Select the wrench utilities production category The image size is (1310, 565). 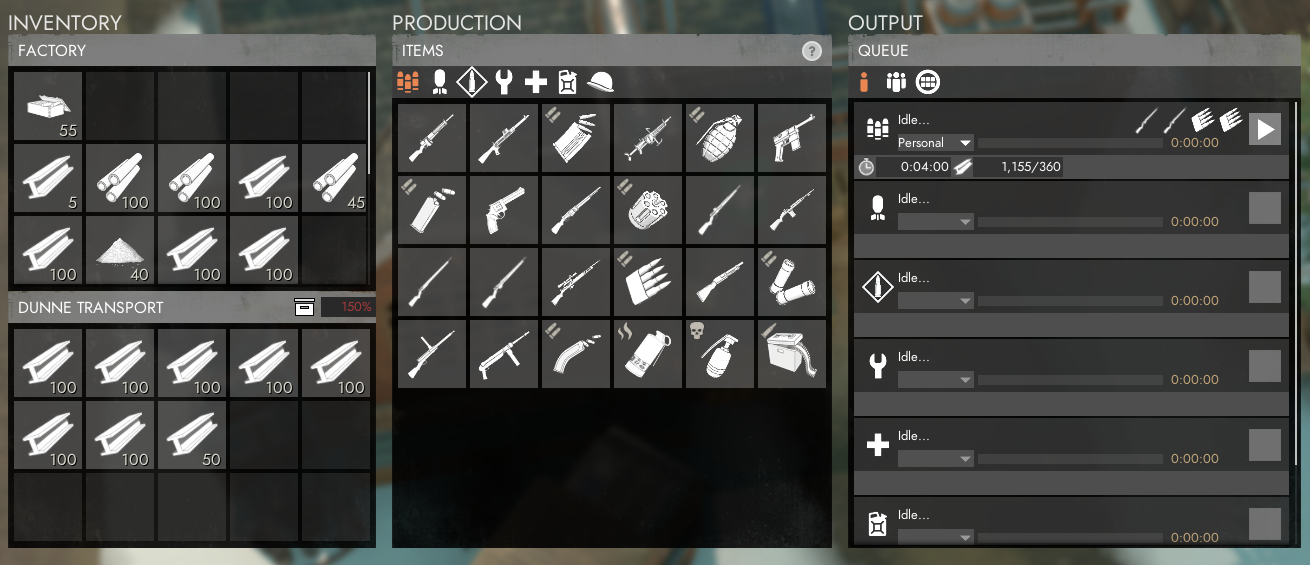tap(504, 82)
